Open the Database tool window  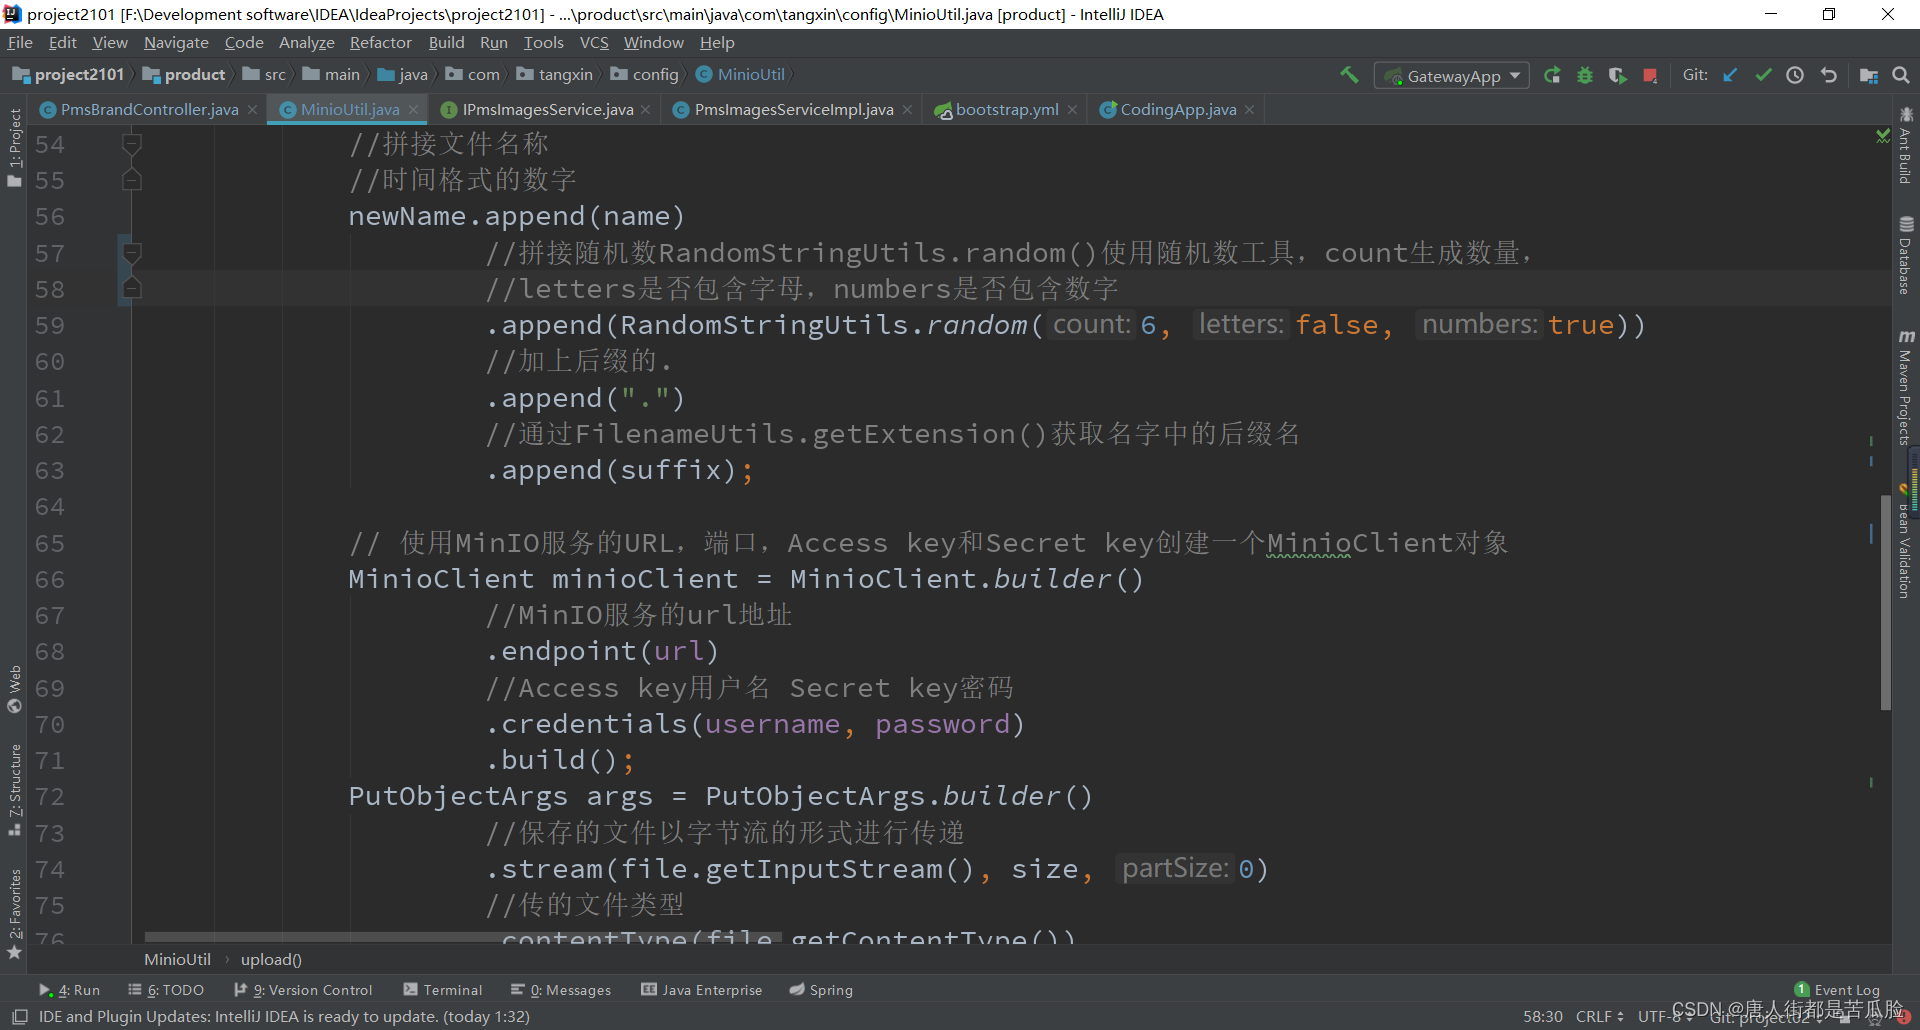[1906, 255]
